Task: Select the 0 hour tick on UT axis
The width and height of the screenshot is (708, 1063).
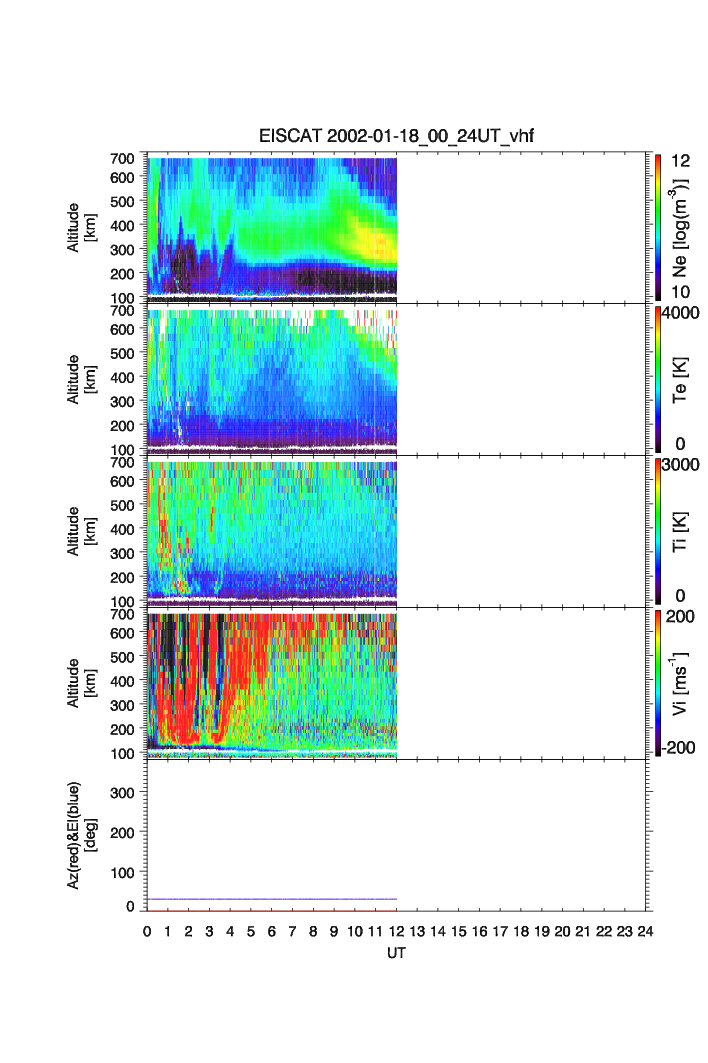Action: tap(147, 932)
